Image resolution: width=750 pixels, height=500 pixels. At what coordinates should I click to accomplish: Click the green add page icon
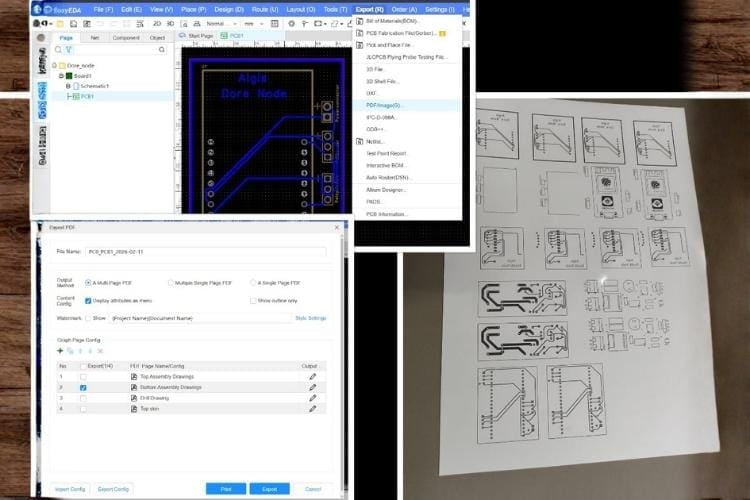tap(59, 351)
